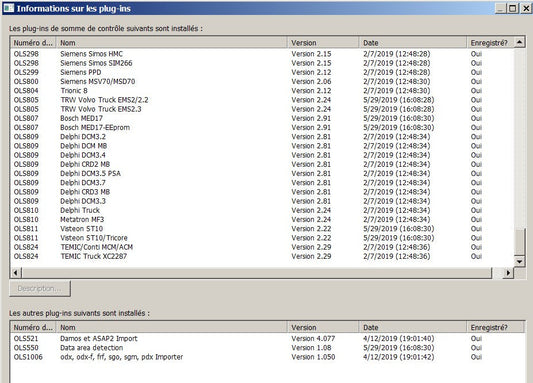Minimize the plug-ins information window

(500, 8)
